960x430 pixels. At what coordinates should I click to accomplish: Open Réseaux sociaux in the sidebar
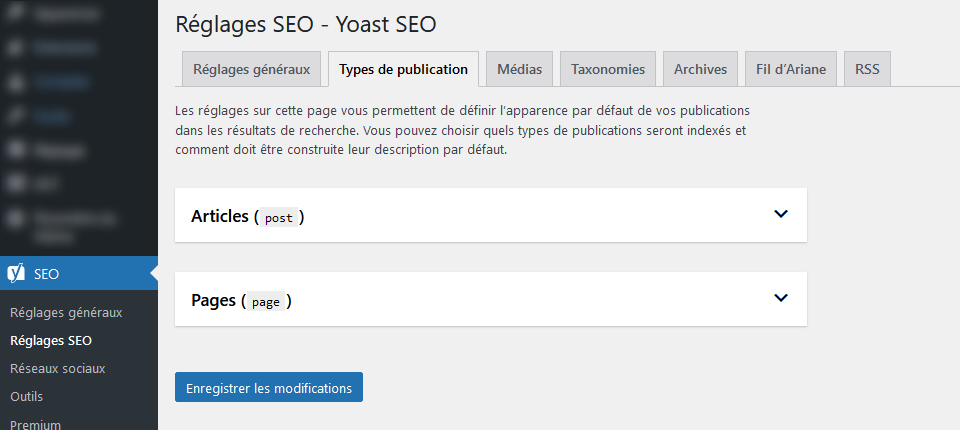[57, 368]
